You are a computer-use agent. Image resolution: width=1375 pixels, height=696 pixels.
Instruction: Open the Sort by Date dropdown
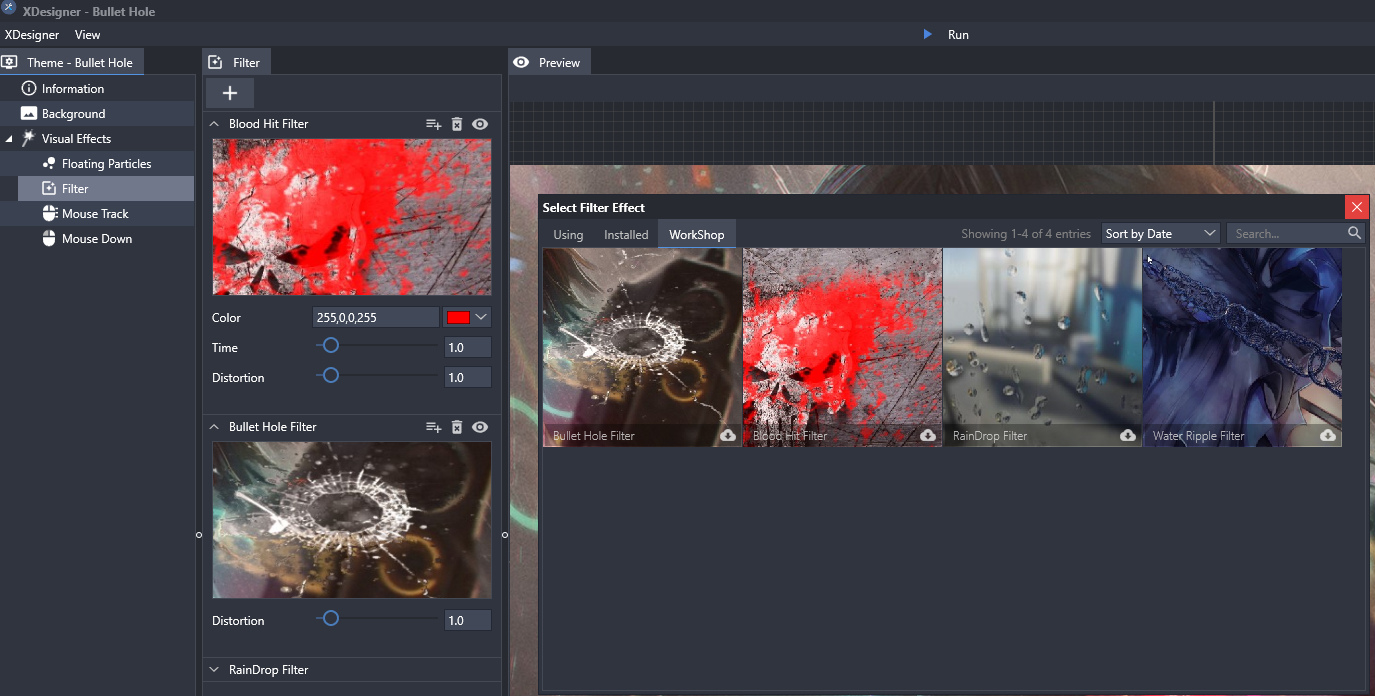pos(1160,233)
